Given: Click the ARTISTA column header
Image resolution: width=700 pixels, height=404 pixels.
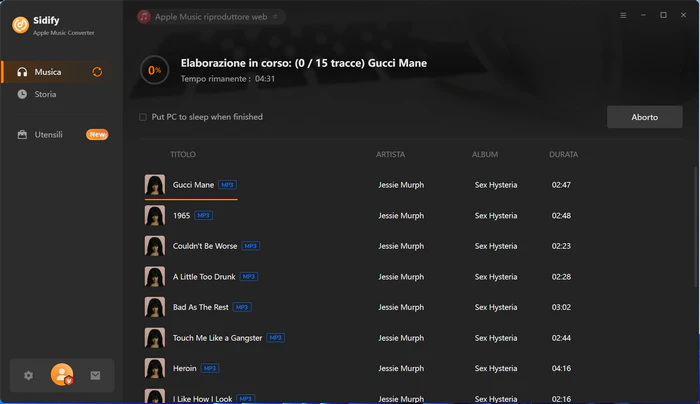Looking at the screenshot, I should [x=390, y=154].
